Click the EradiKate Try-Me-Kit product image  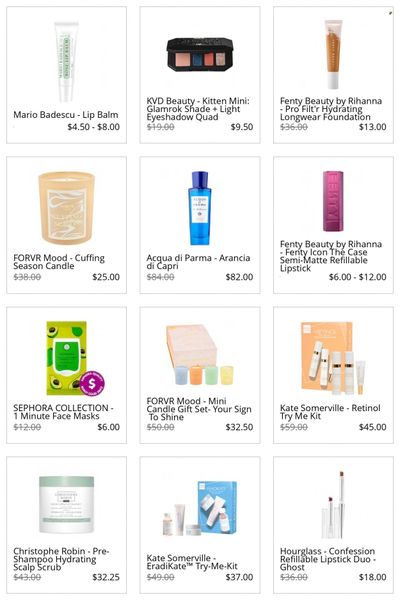(x=199, y=508)
